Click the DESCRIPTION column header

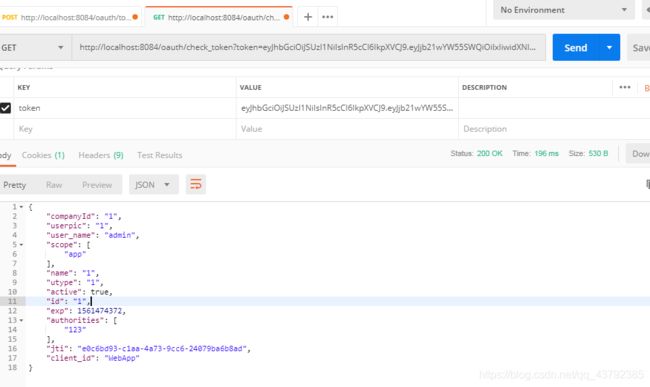tap(484, 87)
